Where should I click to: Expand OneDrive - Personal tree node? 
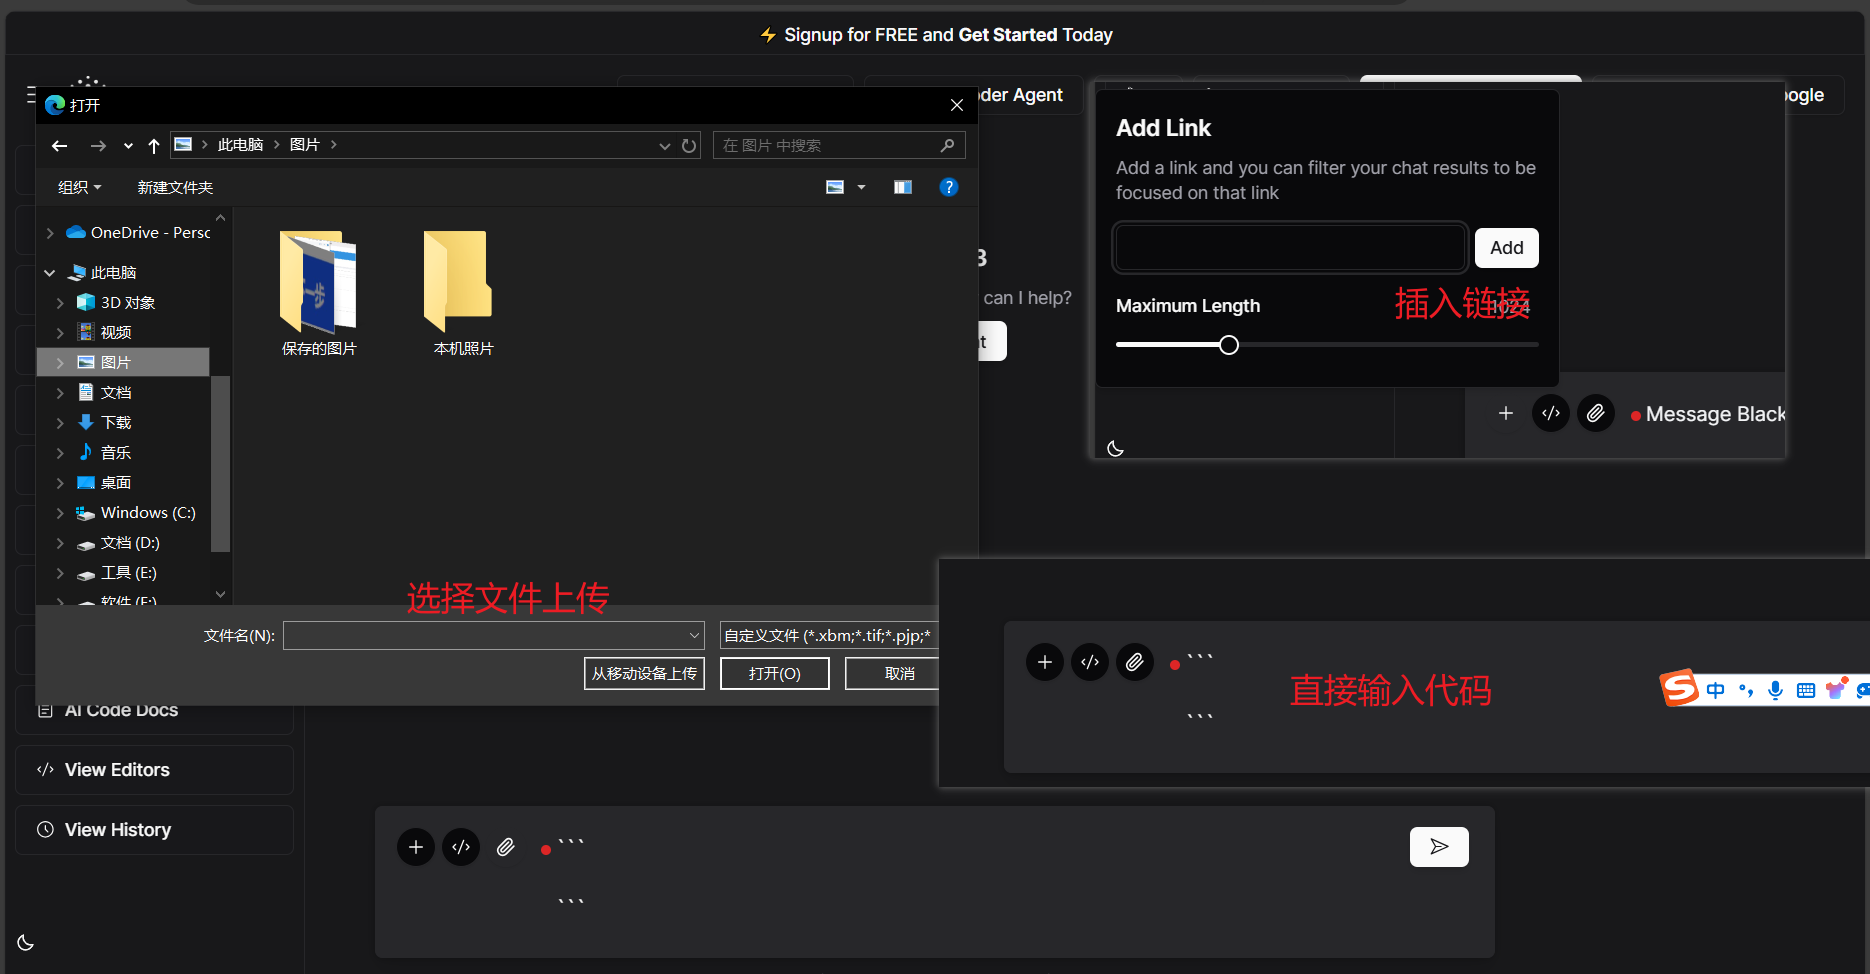[x=50, y=233]
